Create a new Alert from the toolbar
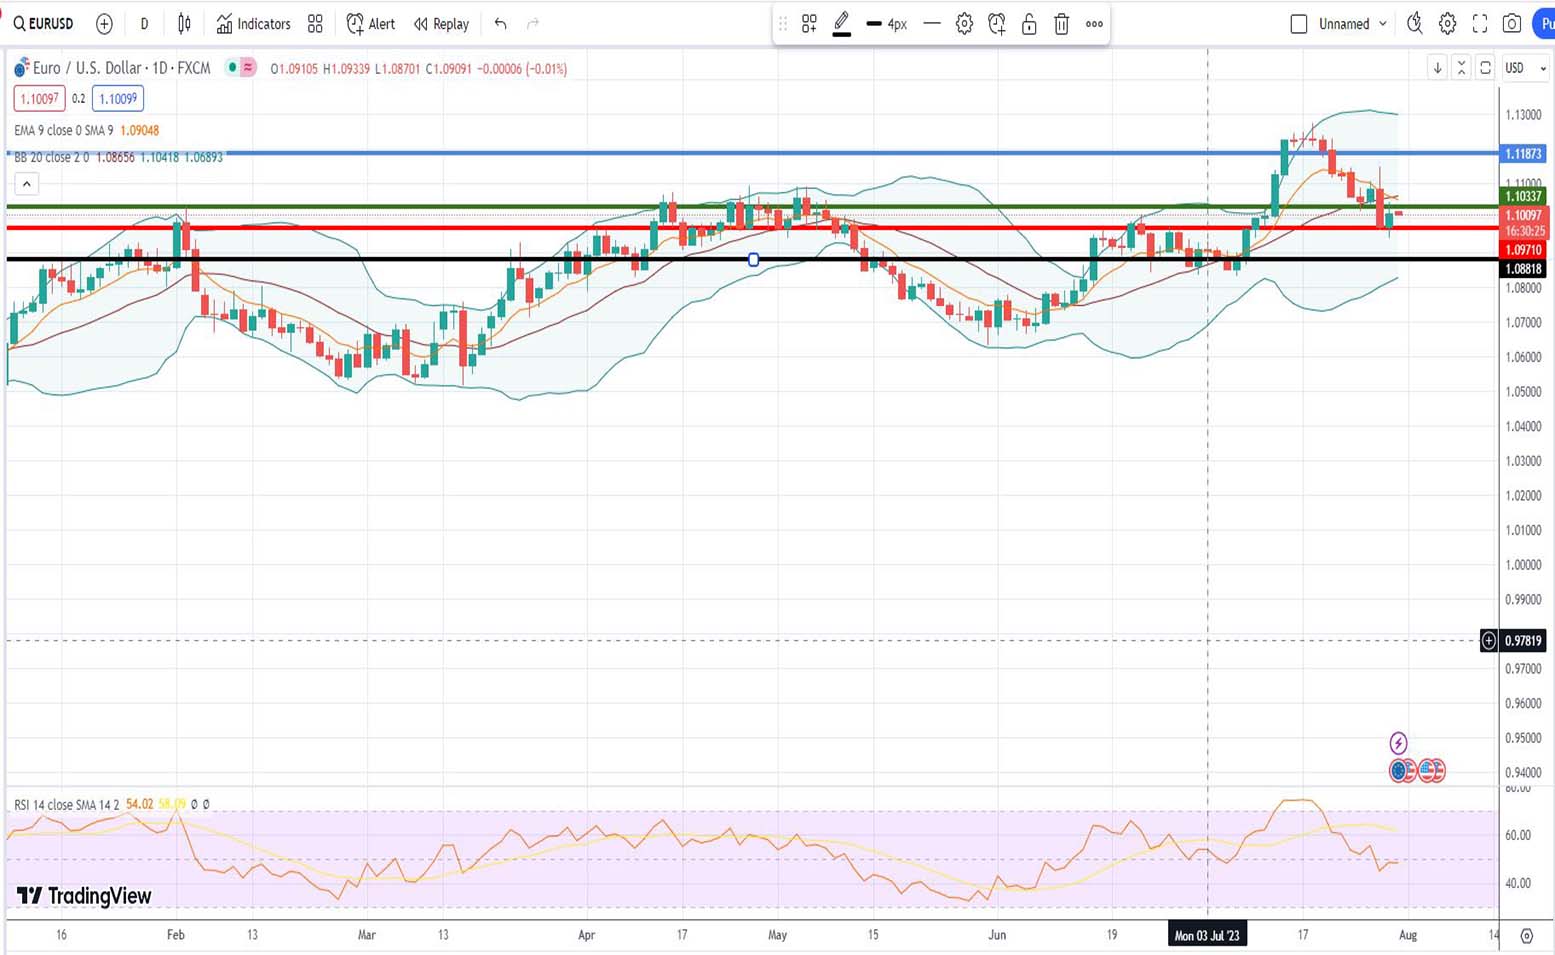The height and width of the screenshot is (955, 1555). tap(371, 24)
